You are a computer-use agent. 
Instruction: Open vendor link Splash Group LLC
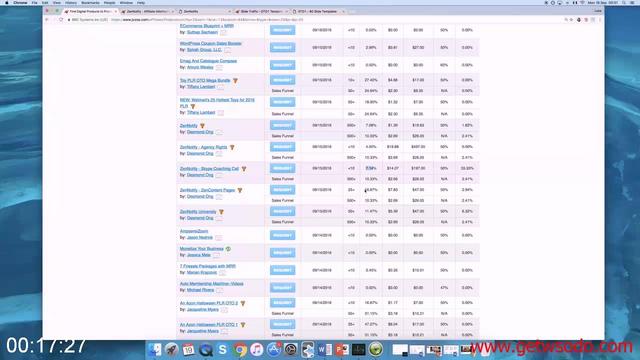[x=204, y=50]
